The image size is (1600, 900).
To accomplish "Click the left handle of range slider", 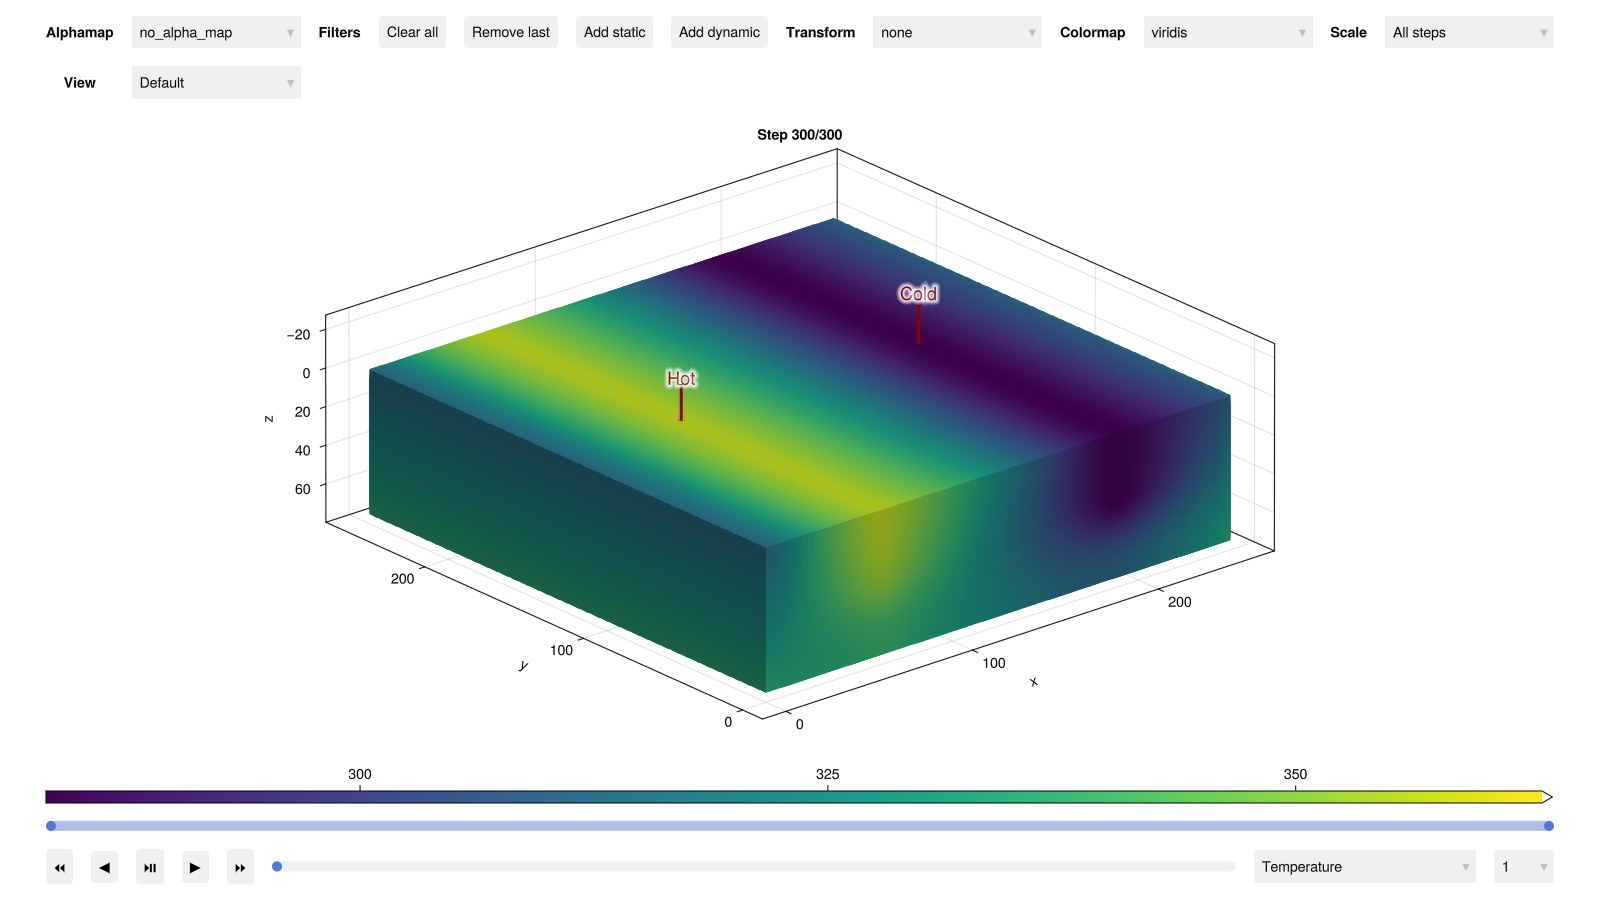I will [51, 826].
